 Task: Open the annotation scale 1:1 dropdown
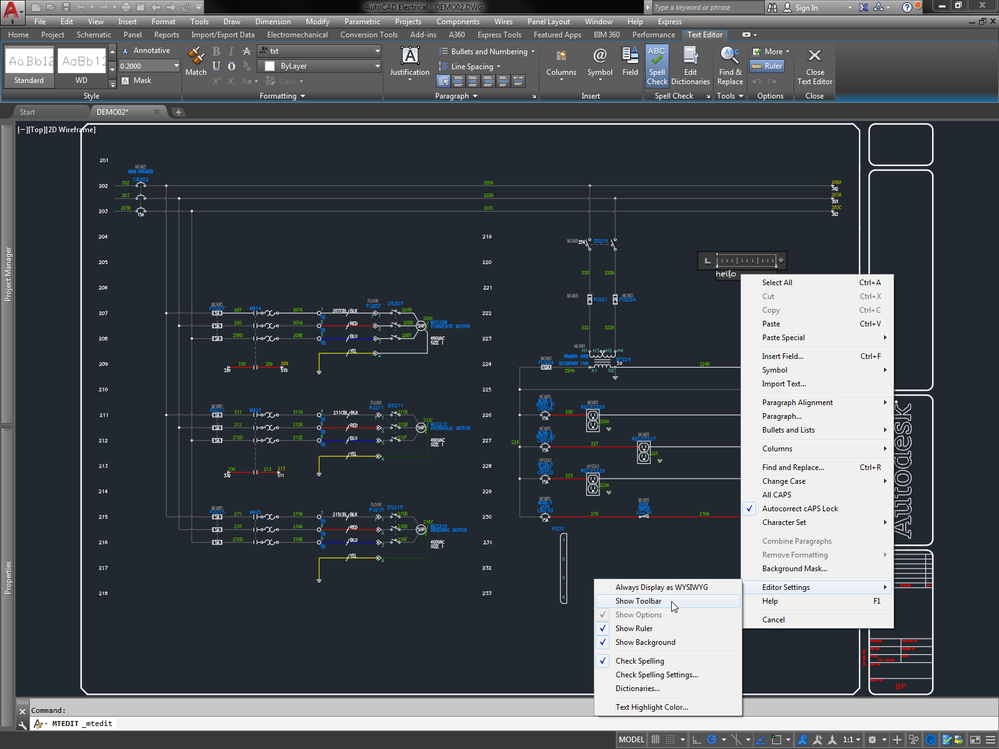[852, 739]
